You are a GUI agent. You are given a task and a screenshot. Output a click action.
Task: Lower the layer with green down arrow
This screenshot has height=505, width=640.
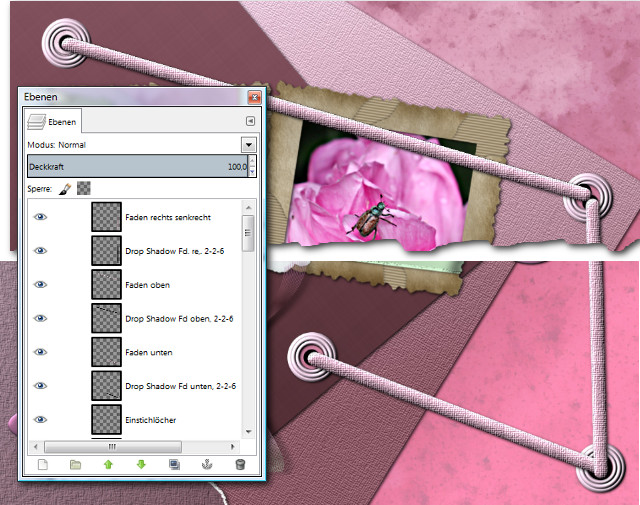[141, 464]
